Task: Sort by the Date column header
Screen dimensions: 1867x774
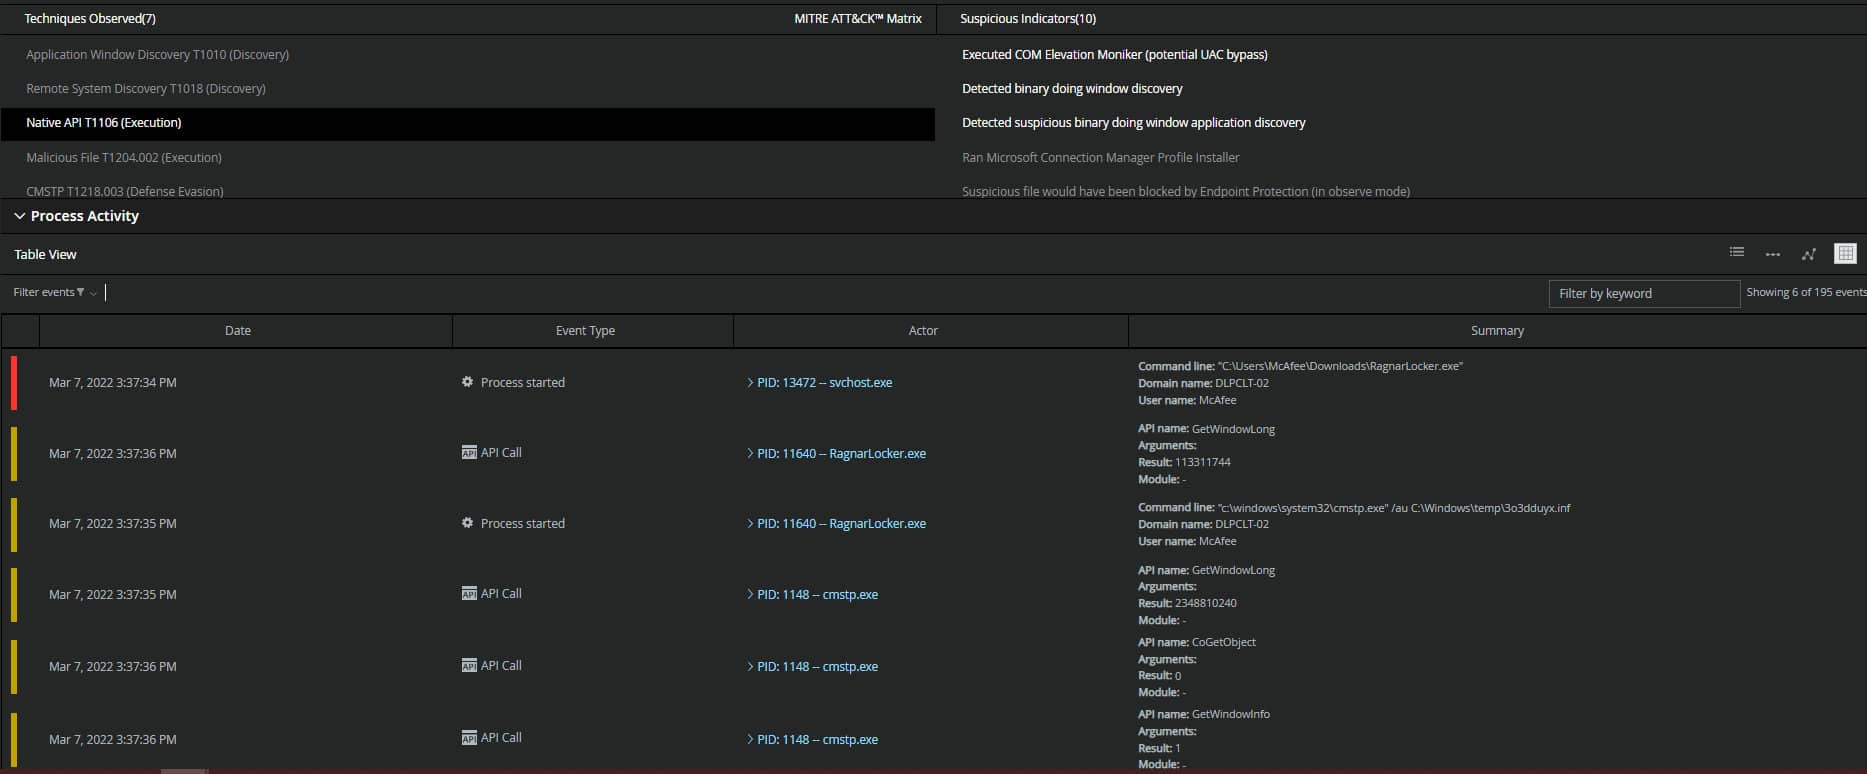Action: 238,331
